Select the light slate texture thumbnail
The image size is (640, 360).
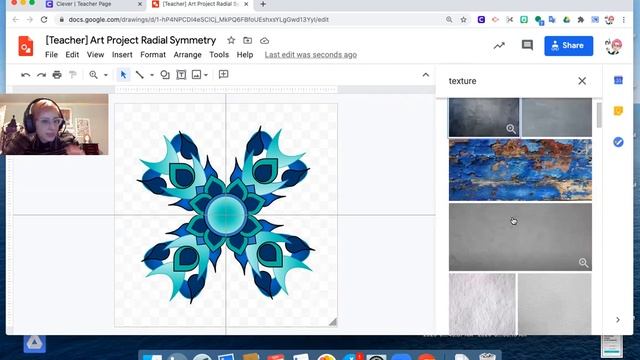pyautogui.click(x=557, y=117)
